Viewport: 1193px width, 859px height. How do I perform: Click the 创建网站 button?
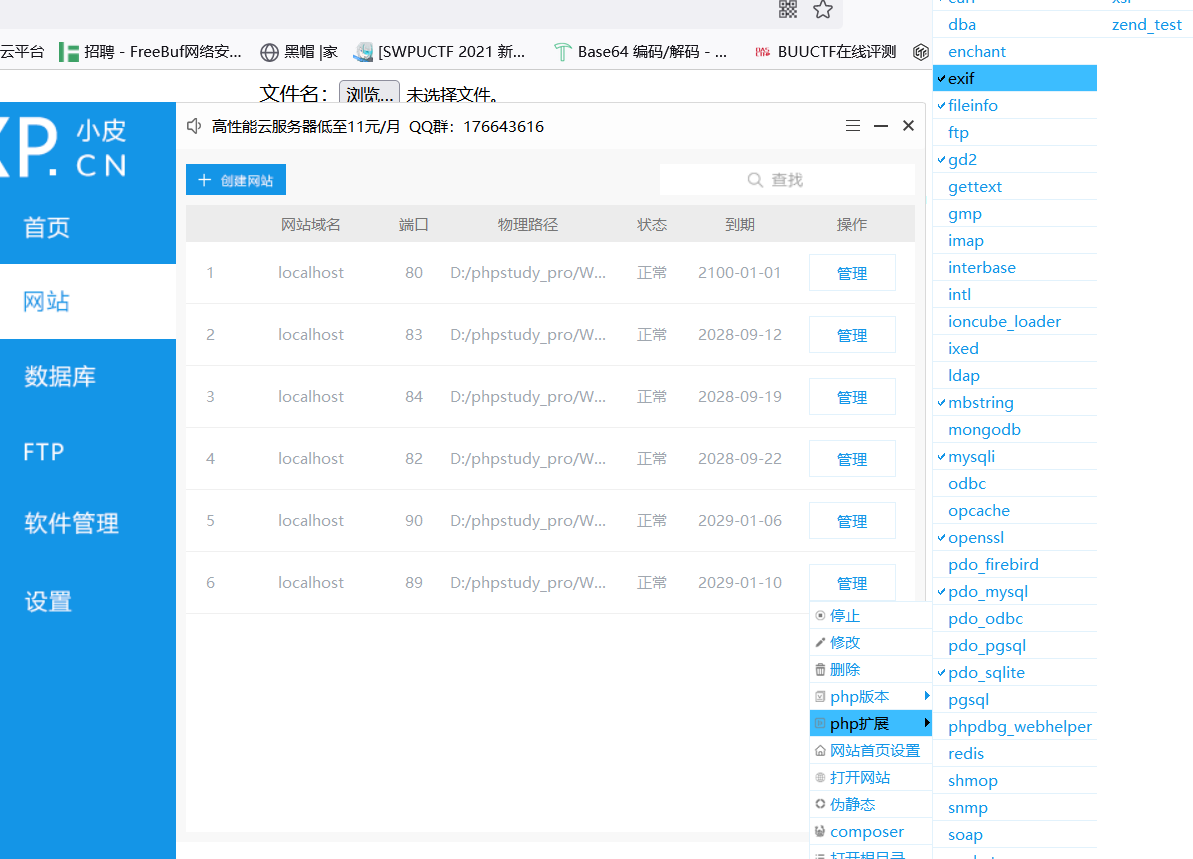pos(236,180)
